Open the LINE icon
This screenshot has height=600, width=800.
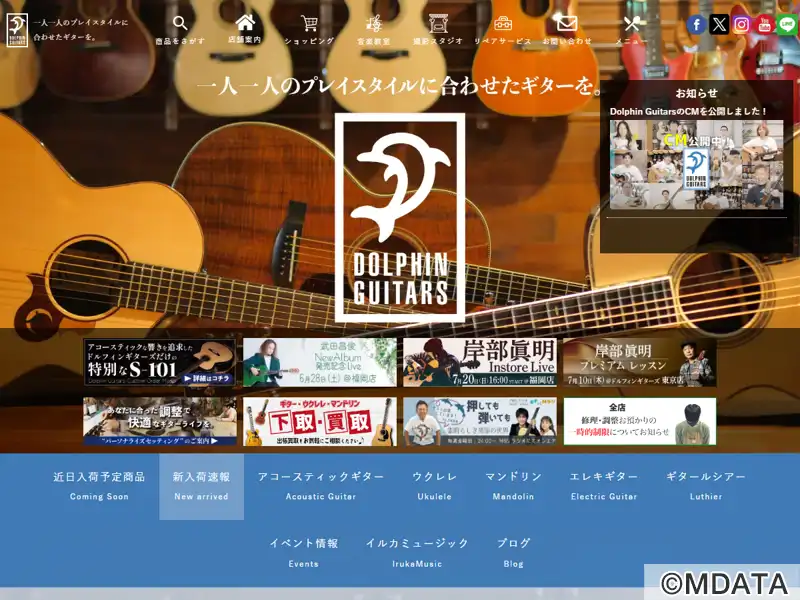[x=786, y=24]
